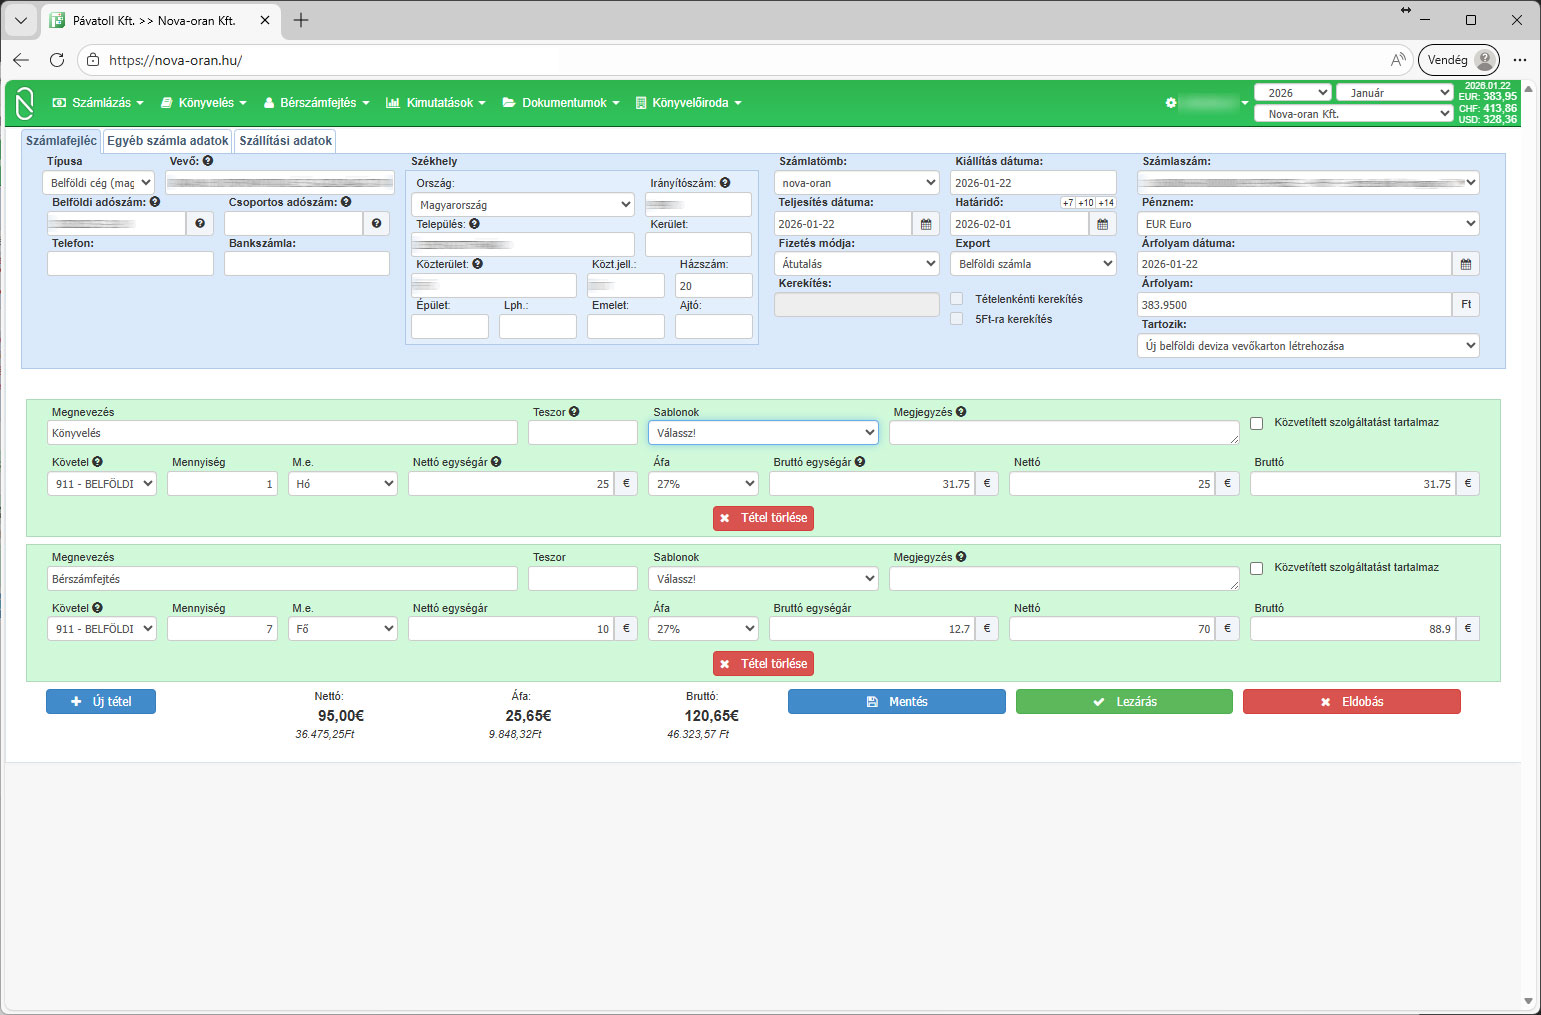The image size is (1541, 1015).
Task: Click the settings gear icon in green navbar
Action: [1171, 103]
